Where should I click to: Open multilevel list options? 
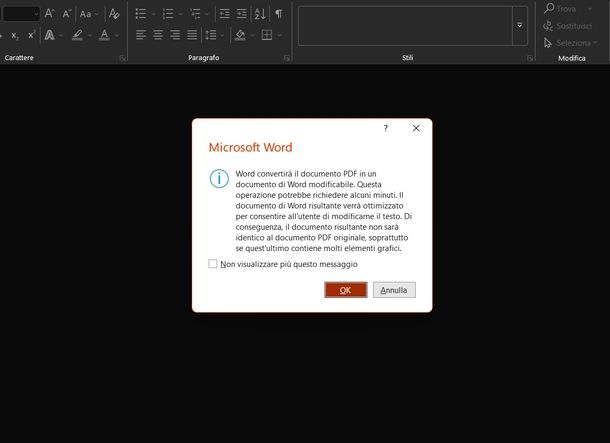[195, 14]
